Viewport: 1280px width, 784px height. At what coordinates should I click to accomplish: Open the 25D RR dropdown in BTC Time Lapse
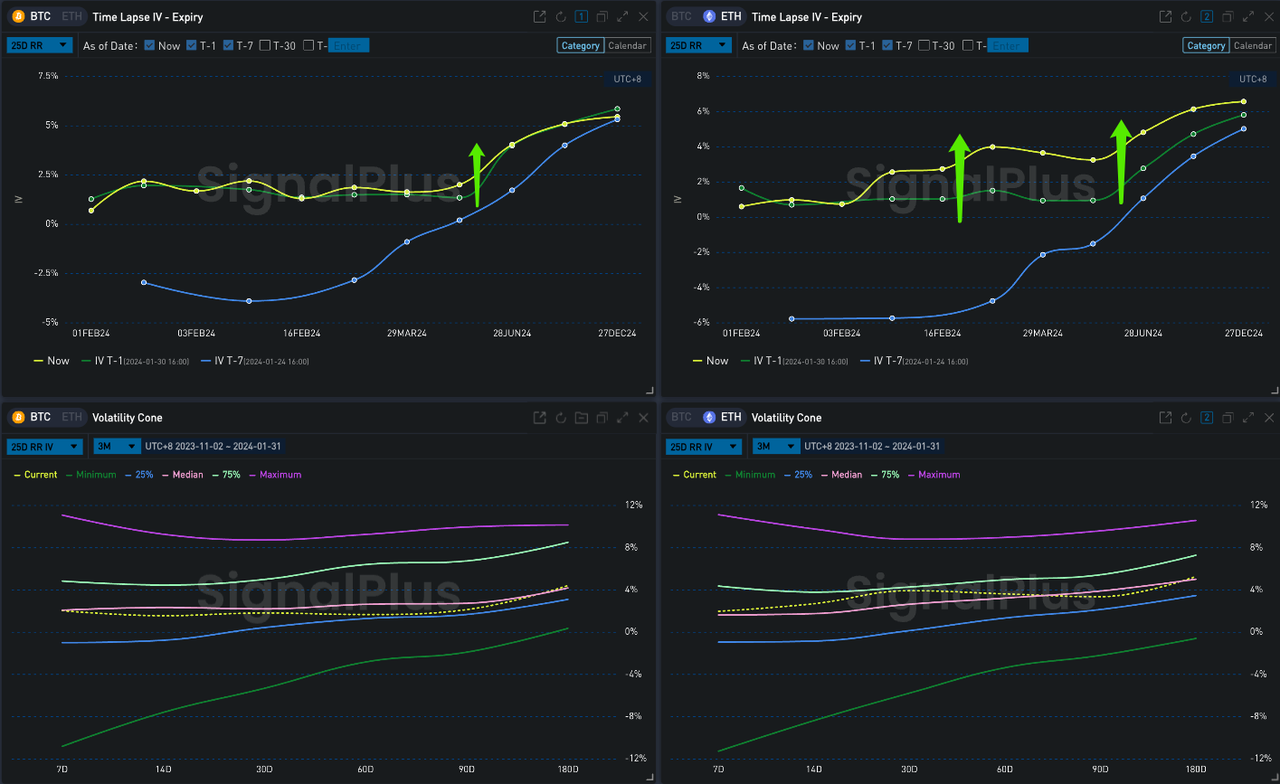(x=39, y=45)
